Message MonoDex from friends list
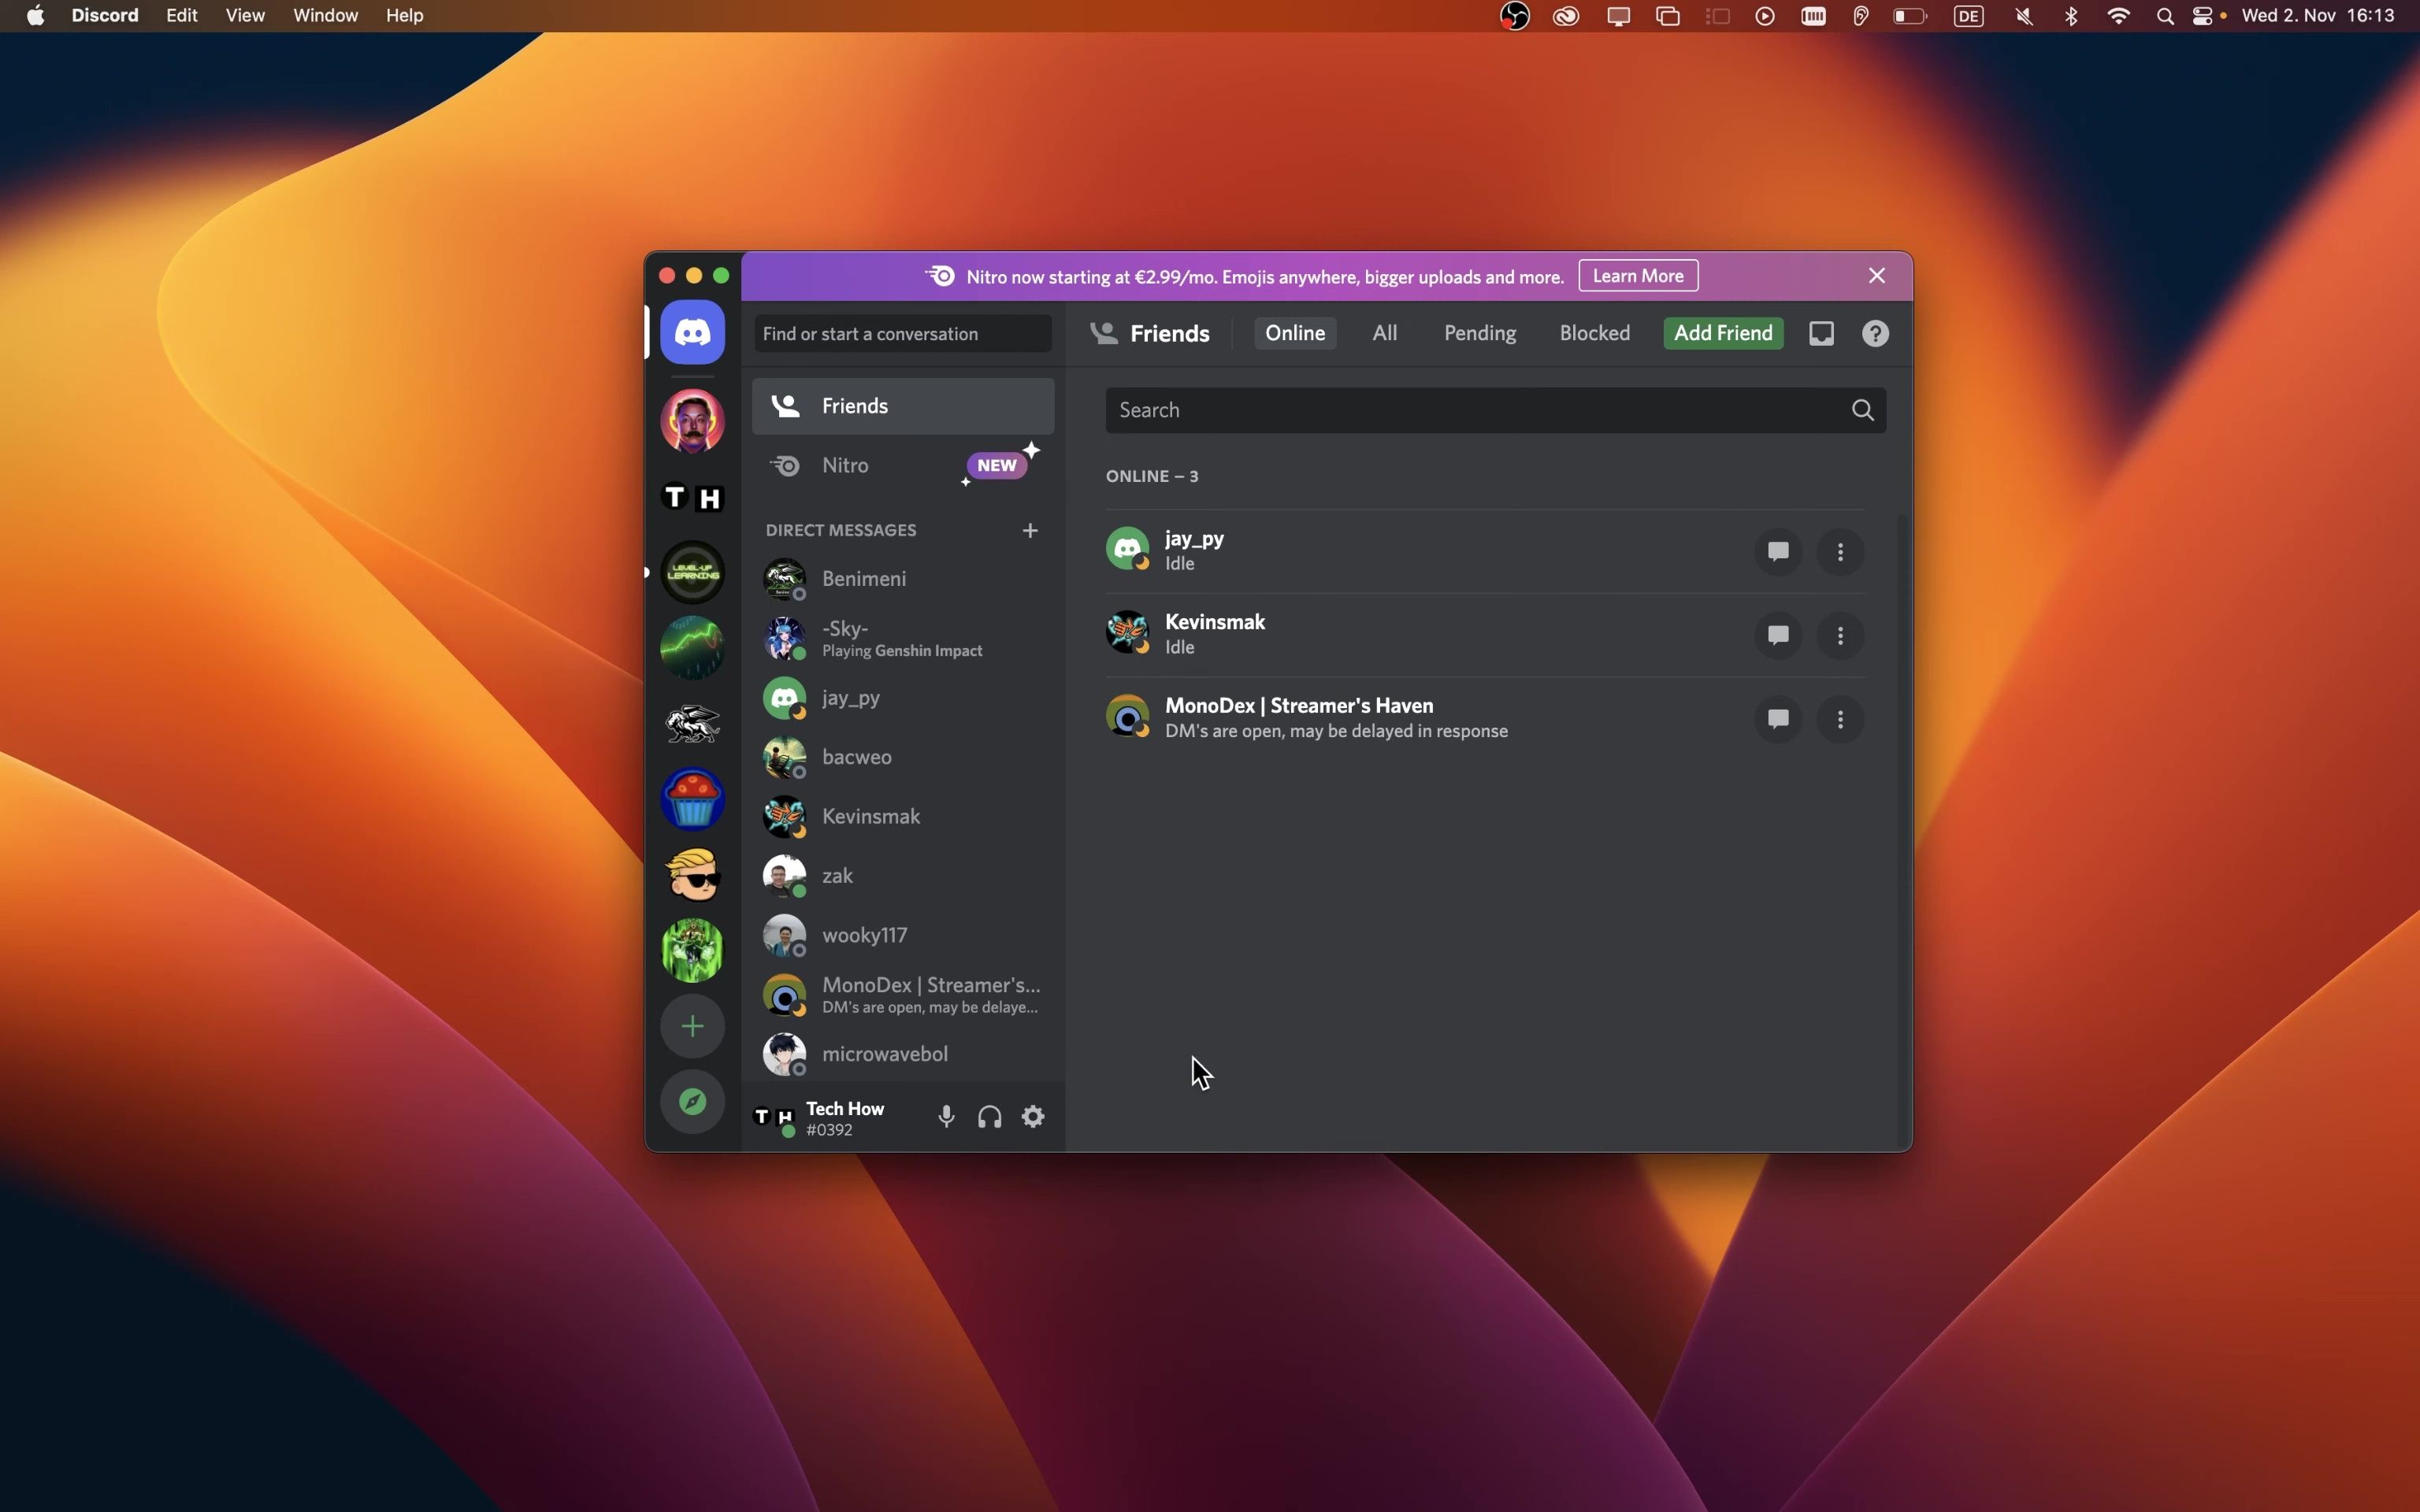Screen dimensions: 2420x1512 click(1778, 720)
